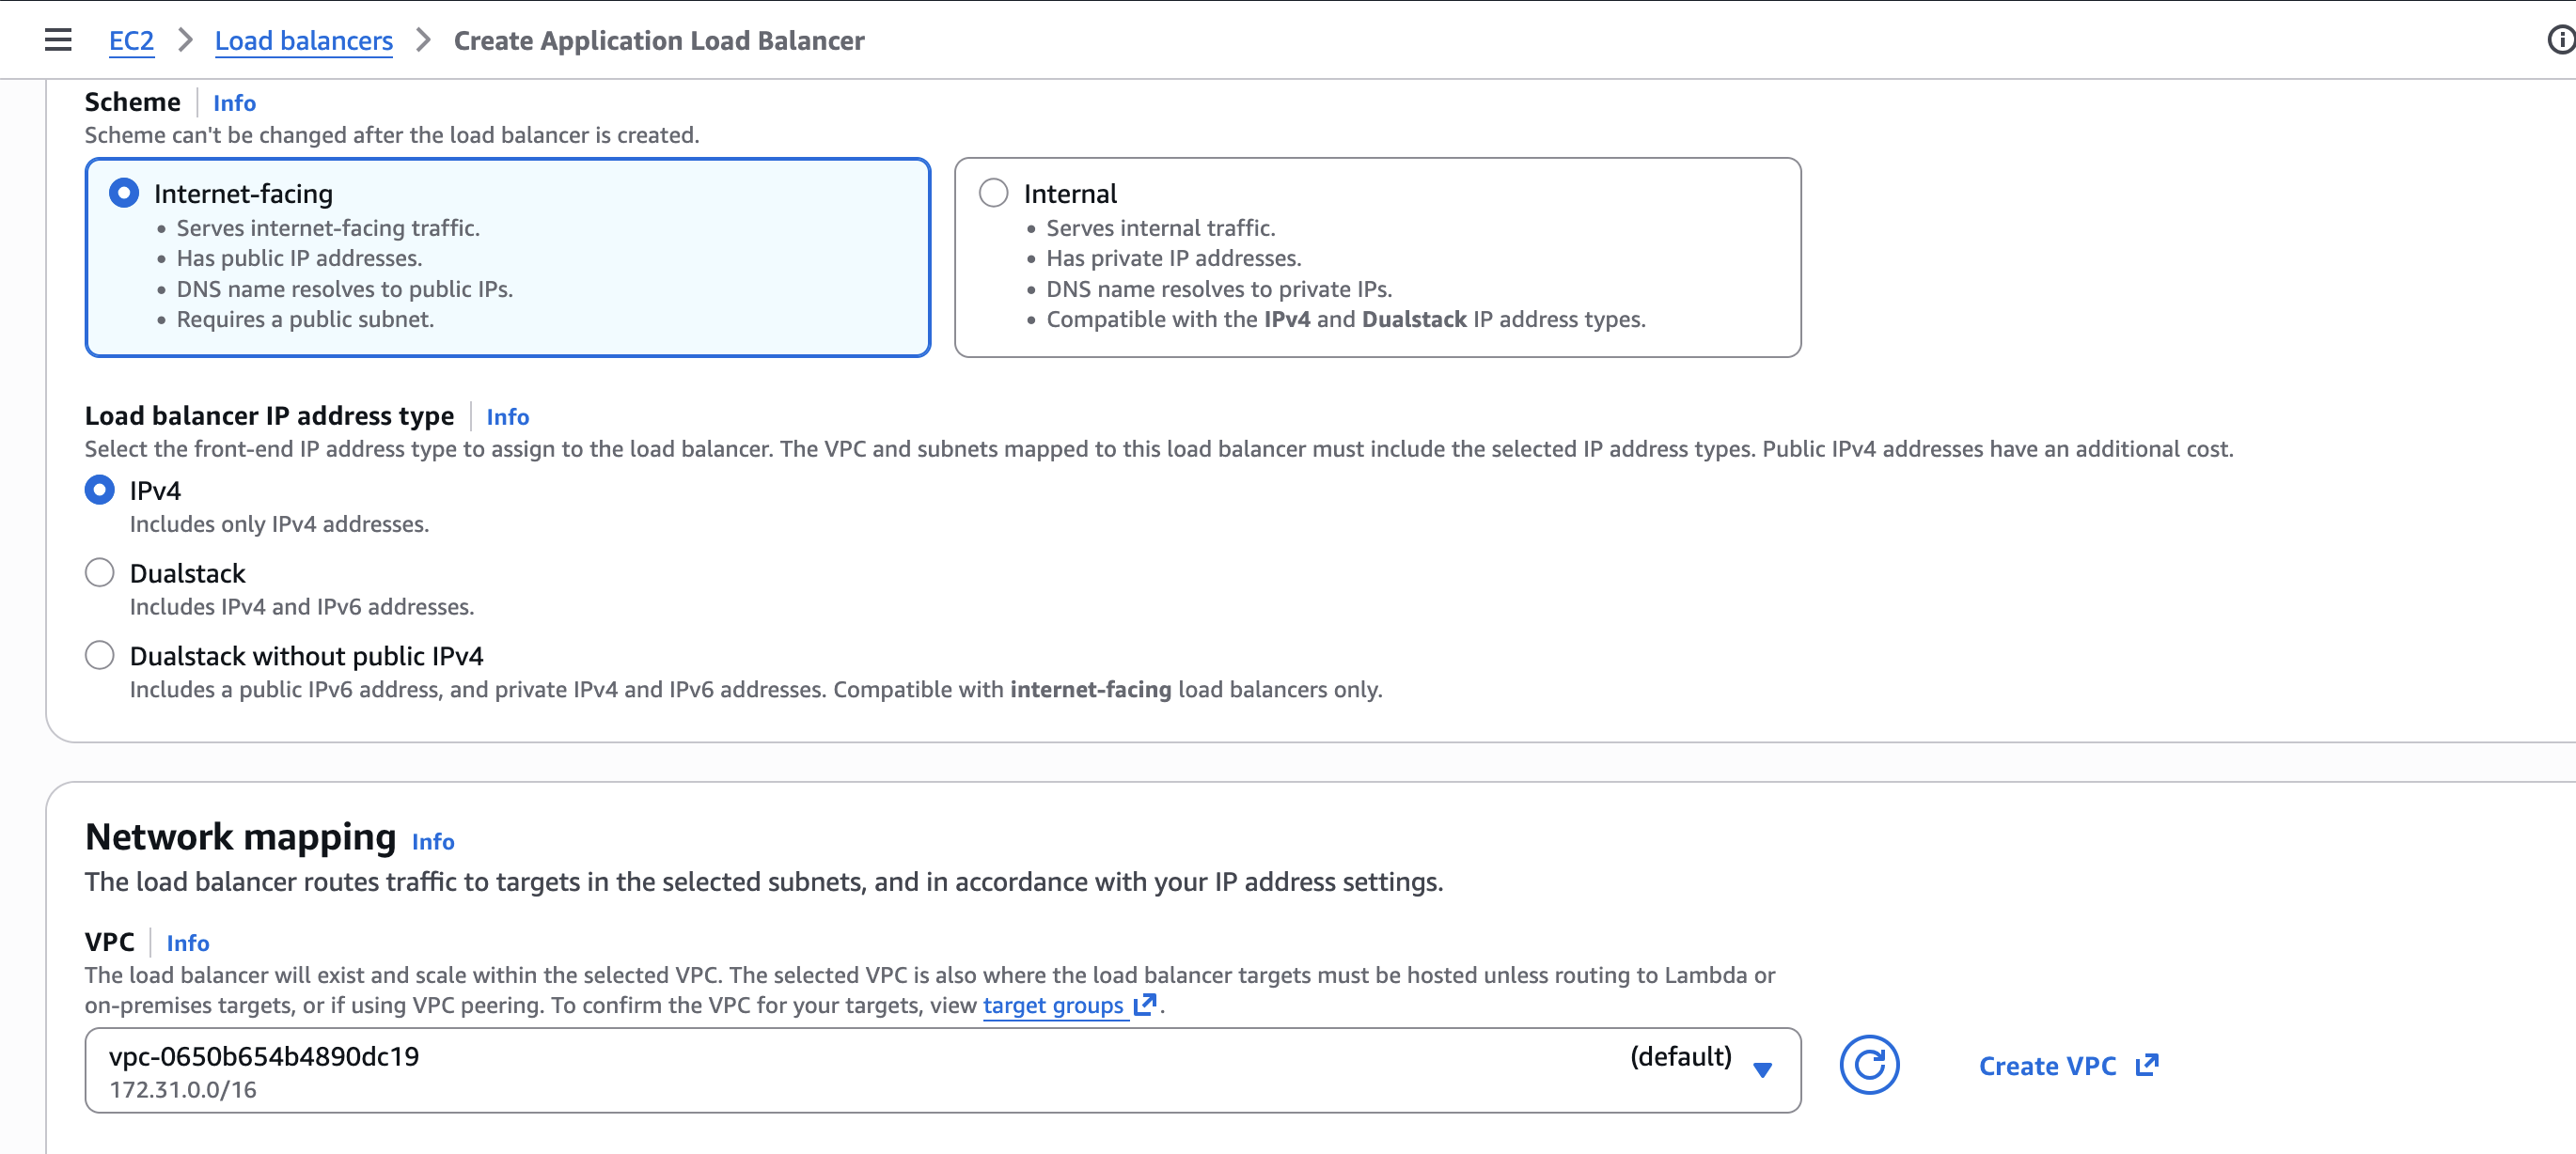This screenshot has width=2576, height=1154.
Task: Click the VPC dropdown arrow
Action: [x=1763, y=1069]
